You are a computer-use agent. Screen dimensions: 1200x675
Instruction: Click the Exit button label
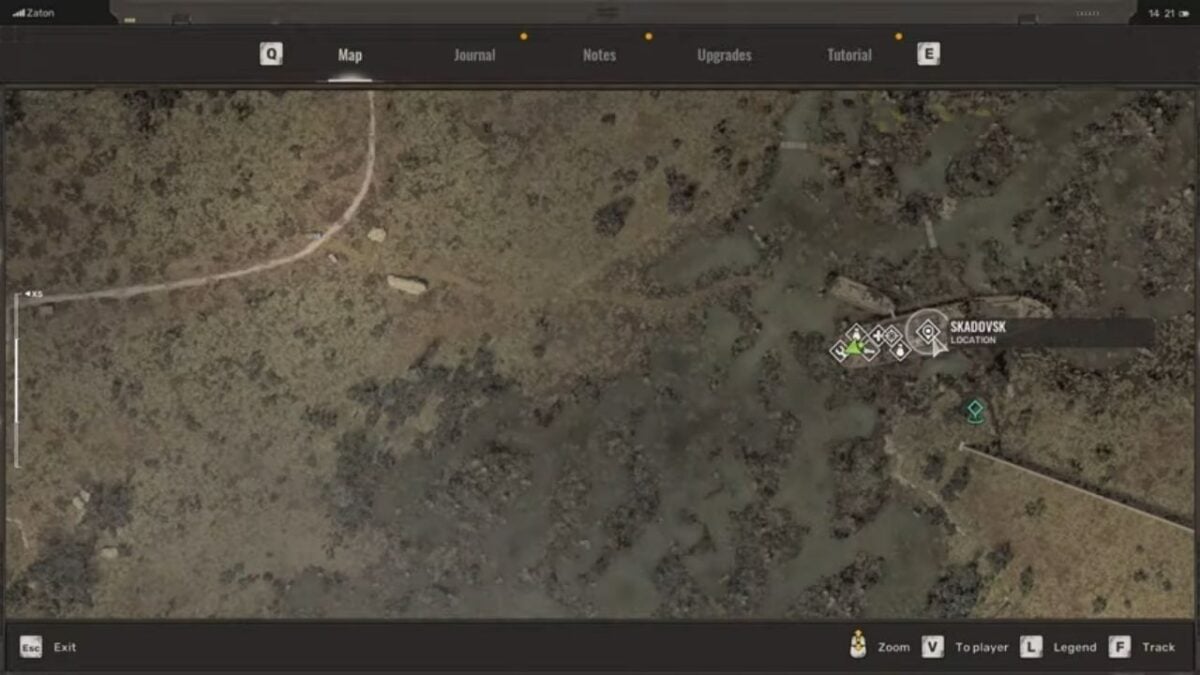pyautogui.click(x=65, y=648)
